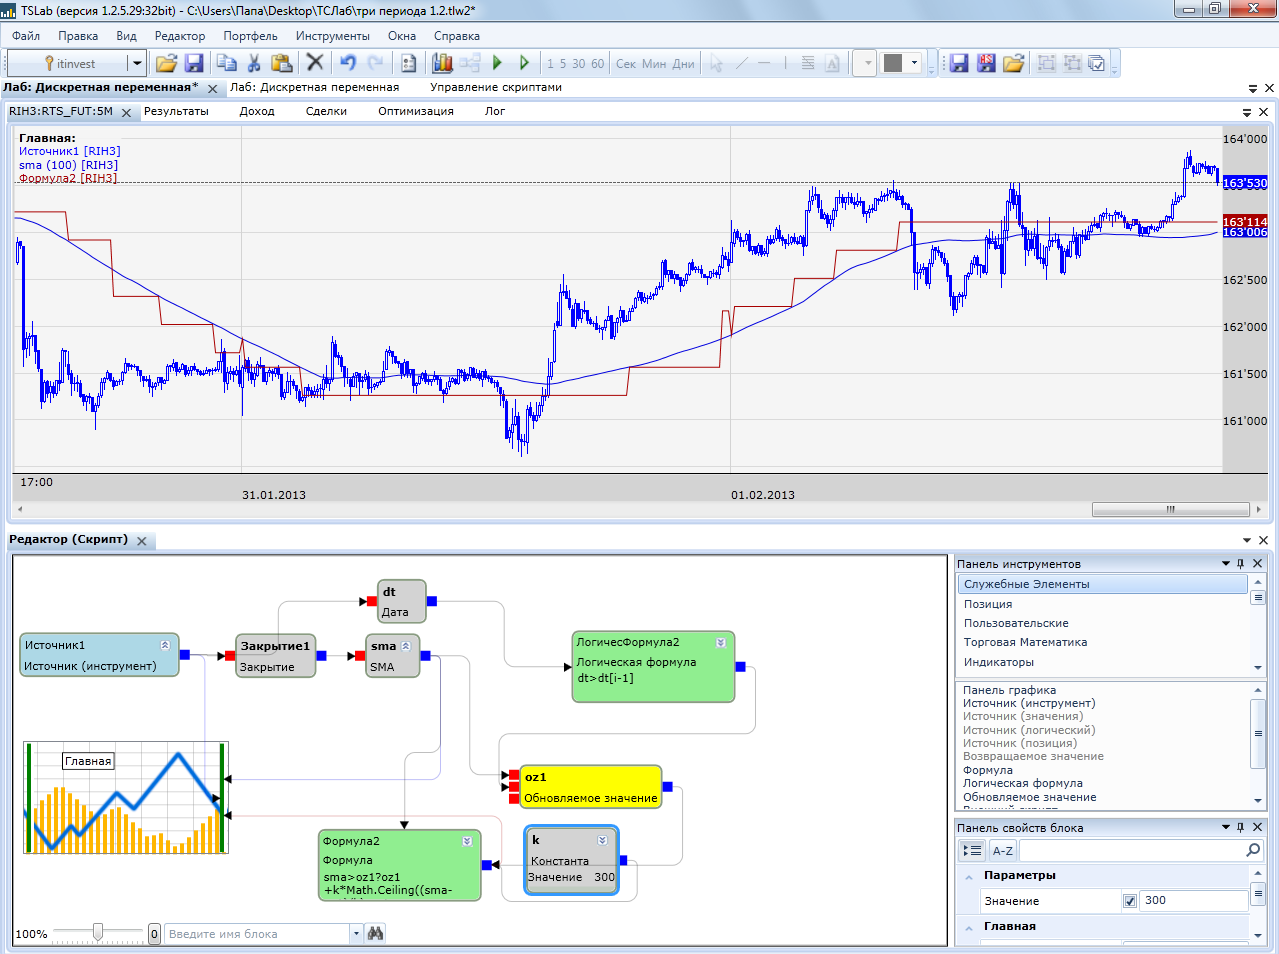Viewport: 1279px width, 954px height.
Task: Click the binoculars search icon in editor
Action: tap(375, 933)
